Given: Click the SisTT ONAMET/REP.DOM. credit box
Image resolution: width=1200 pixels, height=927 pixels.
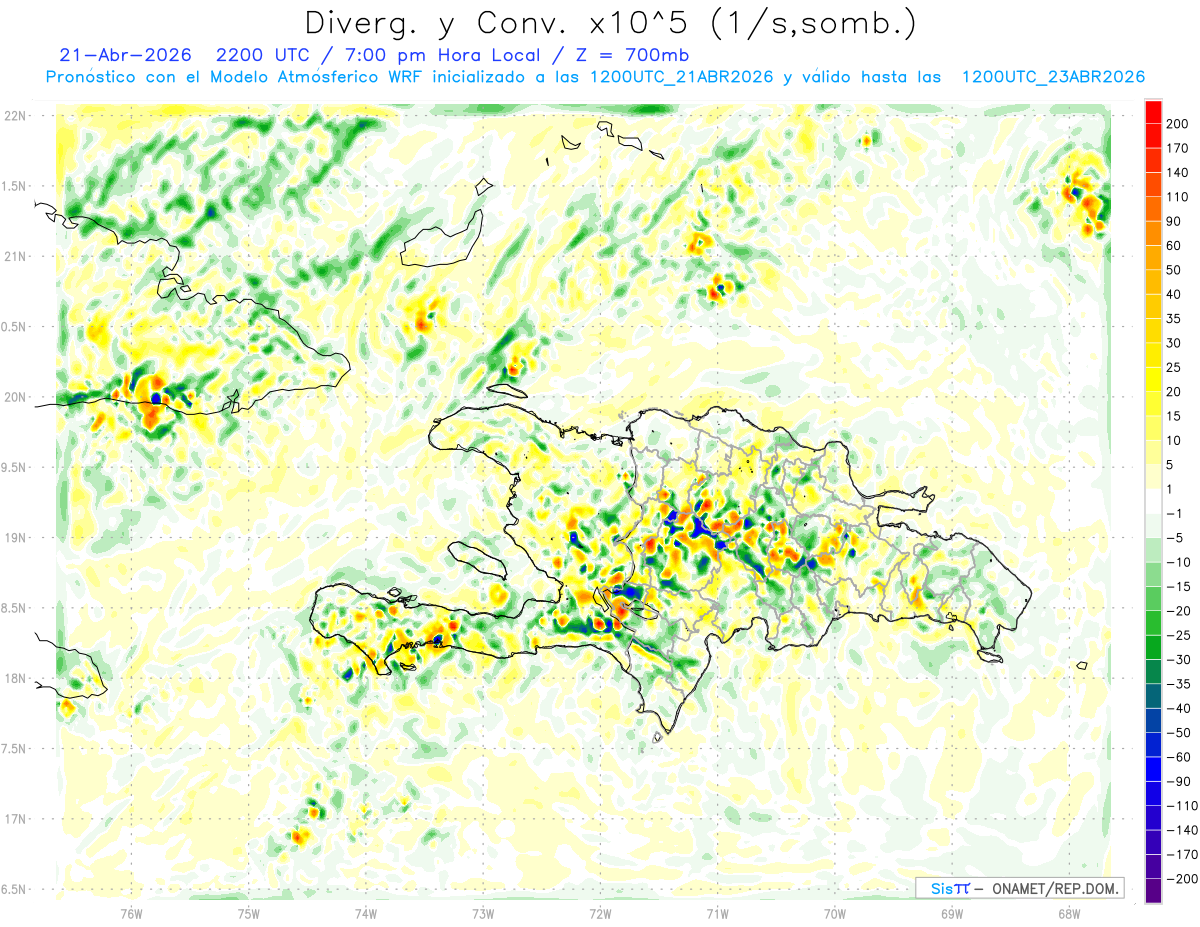Looking at the screenshot, I should coord(1020,888).
